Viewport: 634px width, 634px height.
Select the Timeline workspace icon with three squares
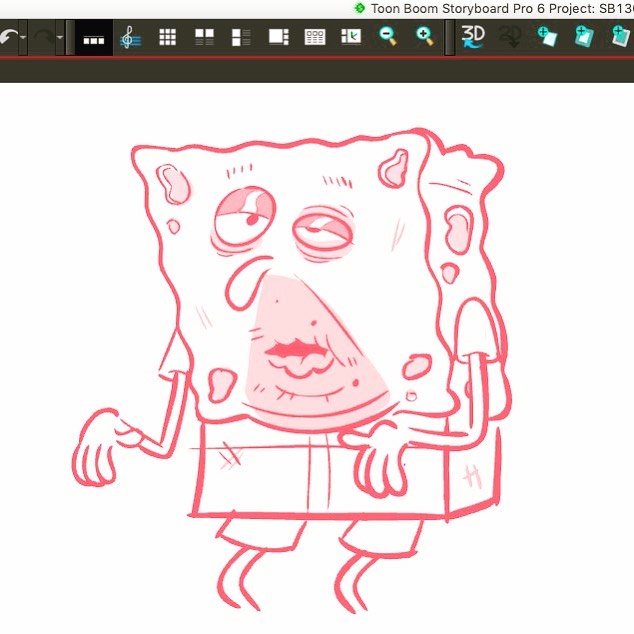coord(94,38)
